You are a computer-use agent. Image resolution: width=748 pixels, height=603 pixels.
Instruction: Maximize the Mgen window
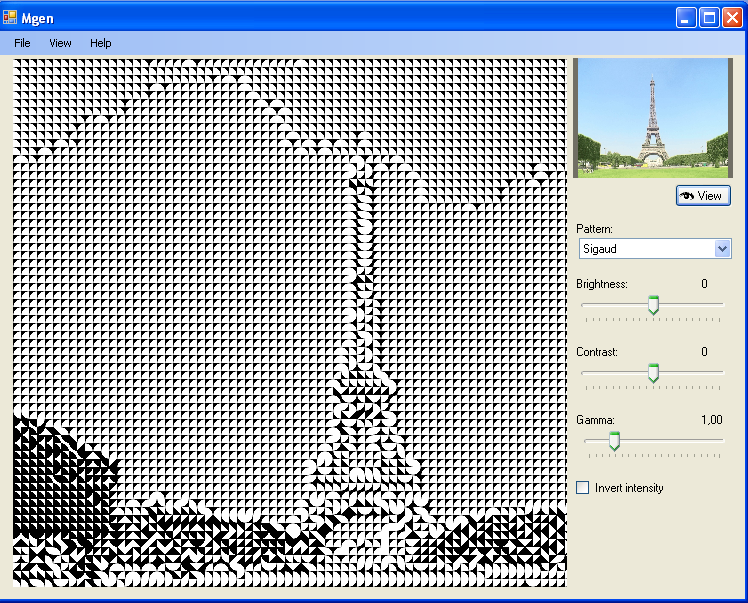[709, 18]
